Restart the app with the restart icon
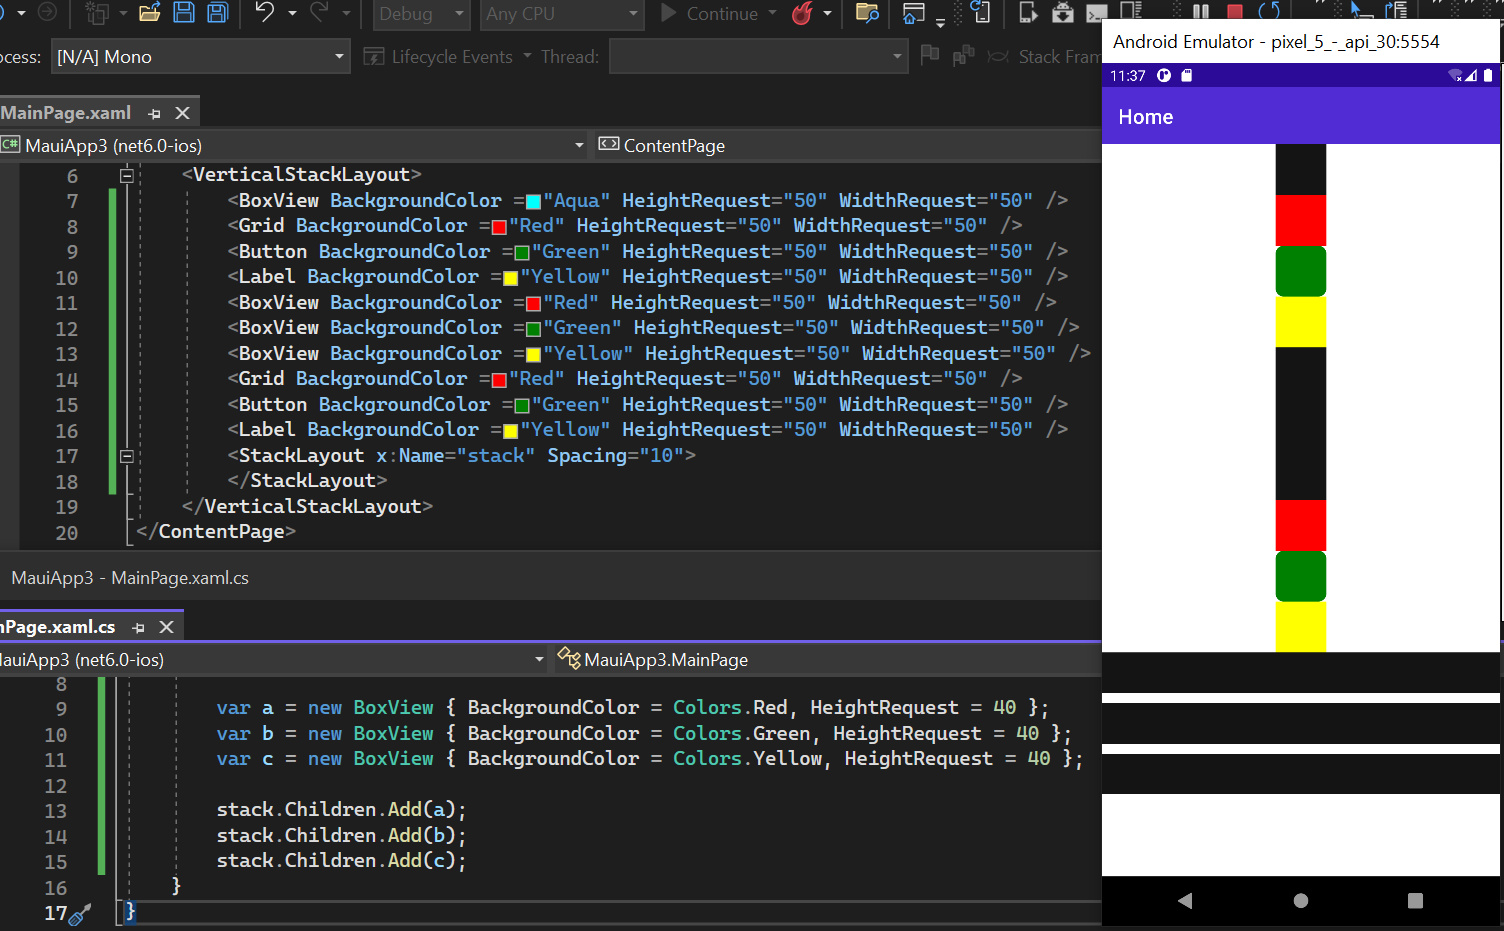The image size is (1504, 931). point(1269,11)
